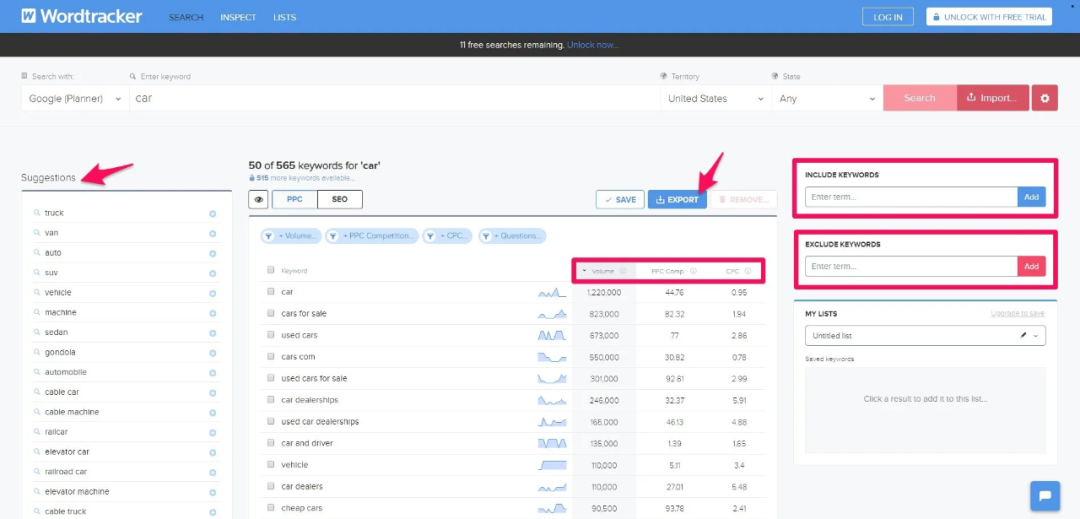Open the Google (Planner) search source dropdown
1080x519 pixels.
(75, 99)
